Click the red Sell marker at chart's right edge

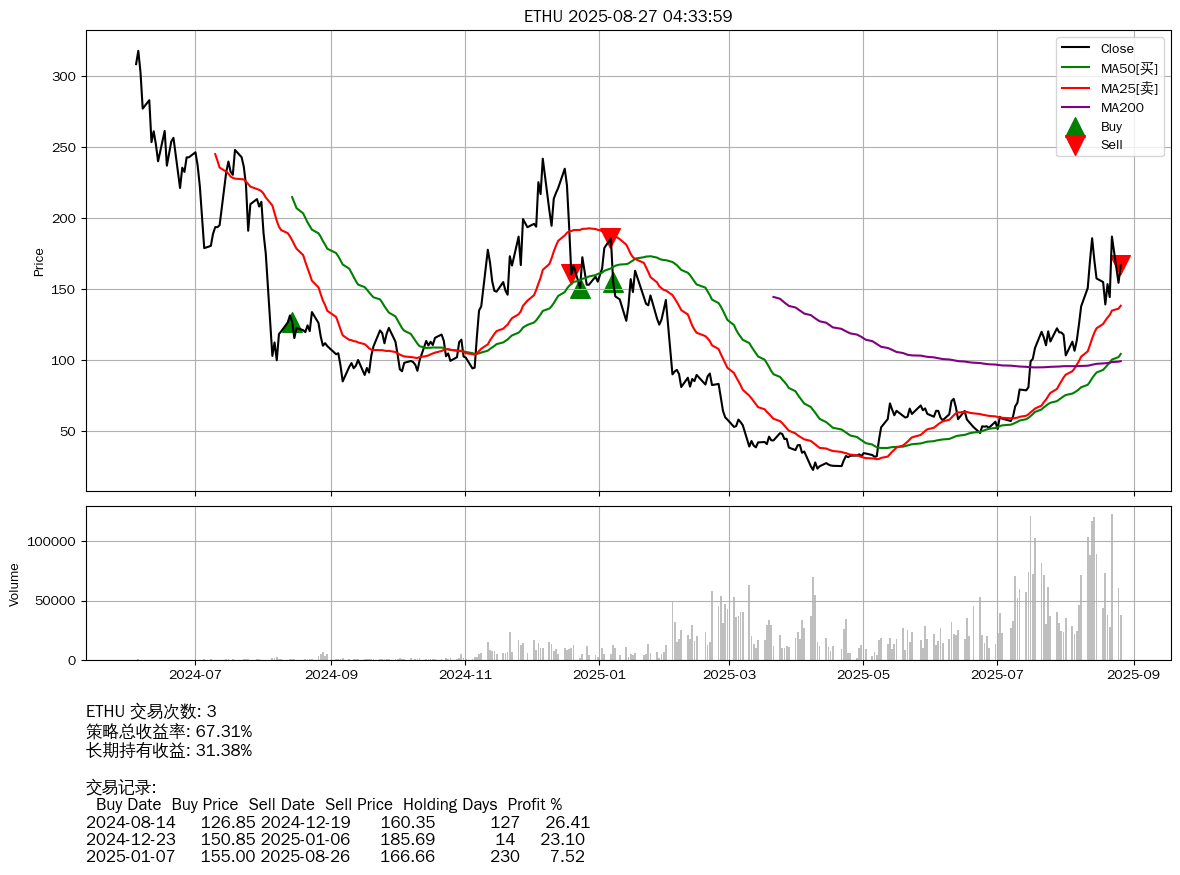(1121, 265)
